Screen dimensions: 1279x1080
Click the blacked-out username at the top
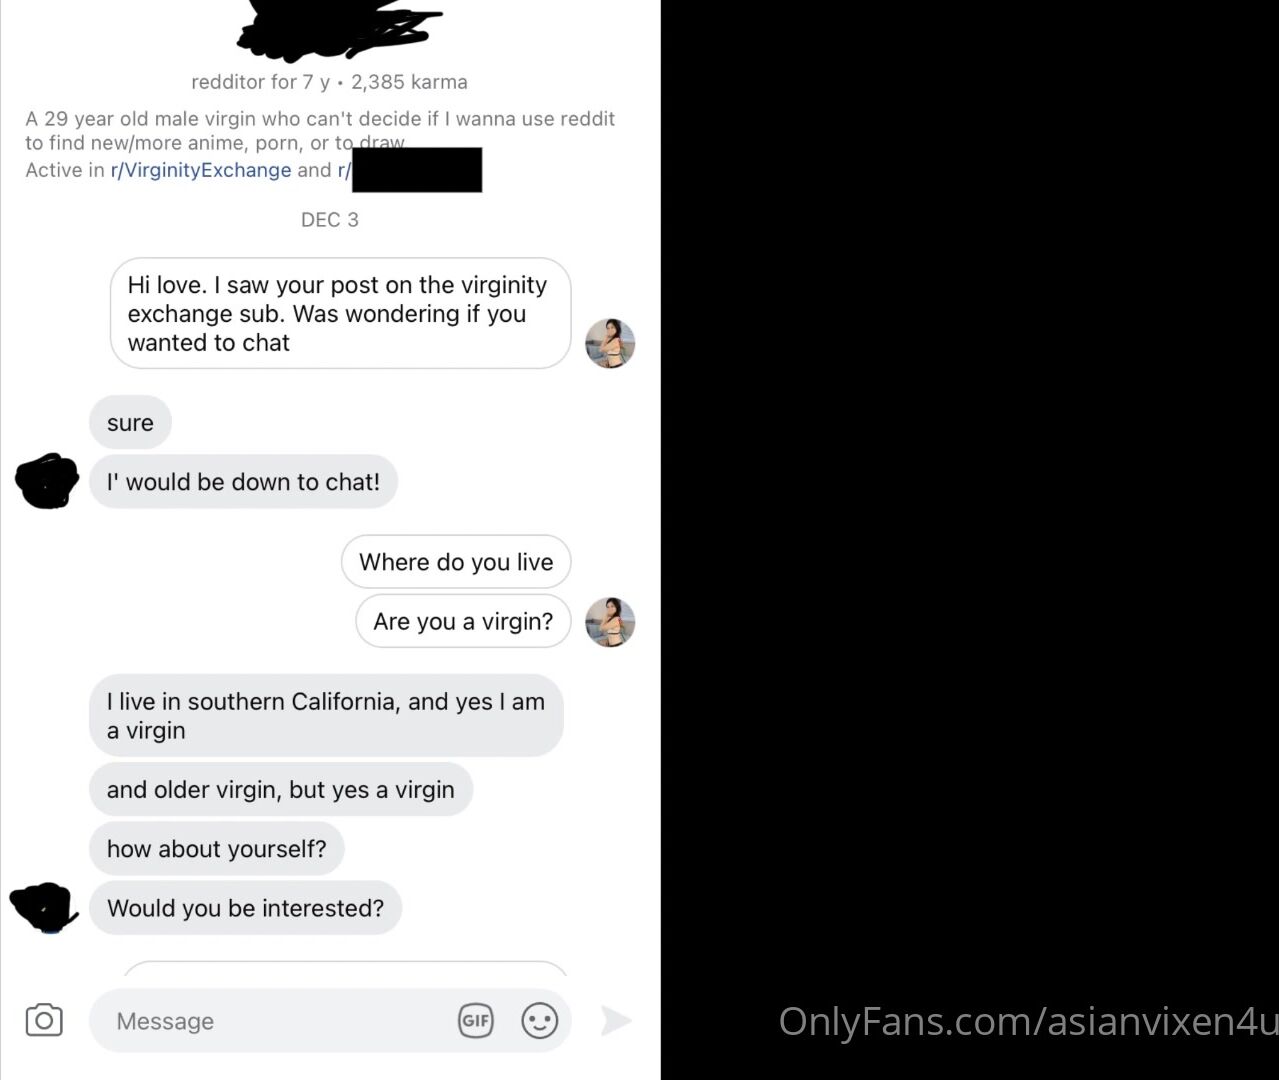(x=338, y=26)
